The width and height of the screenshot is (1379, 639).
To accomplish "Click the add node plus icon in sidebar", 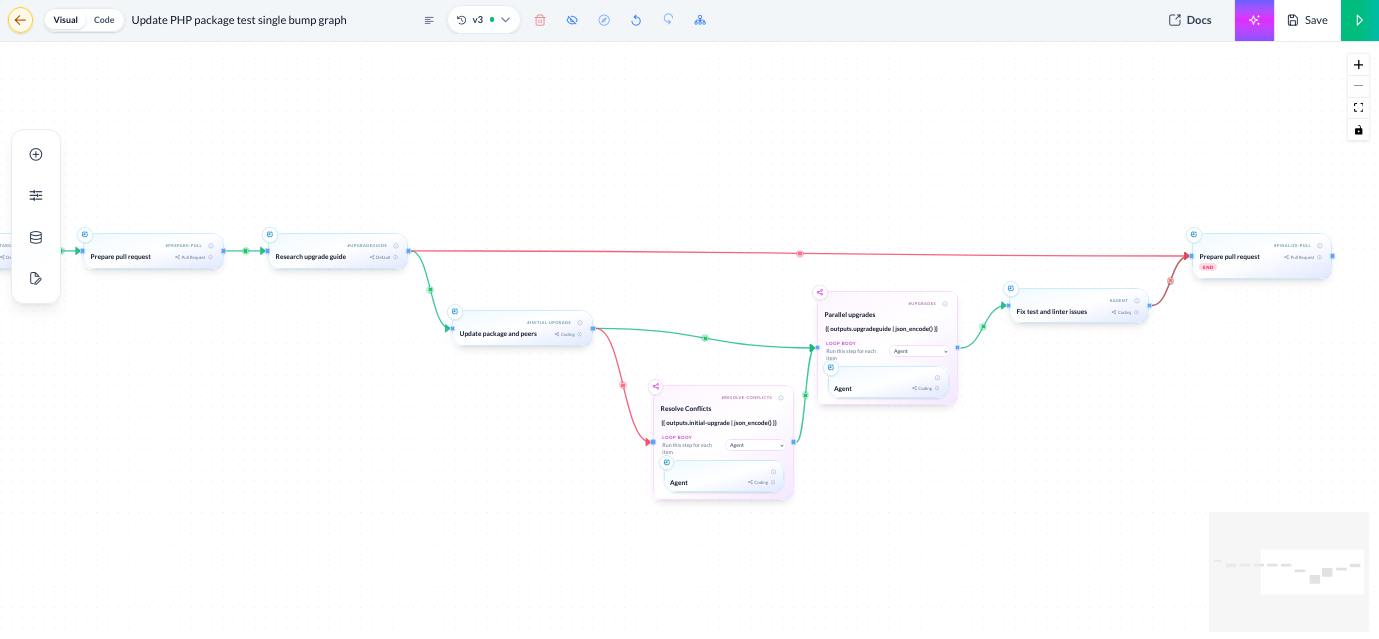I will pos(36,154).
